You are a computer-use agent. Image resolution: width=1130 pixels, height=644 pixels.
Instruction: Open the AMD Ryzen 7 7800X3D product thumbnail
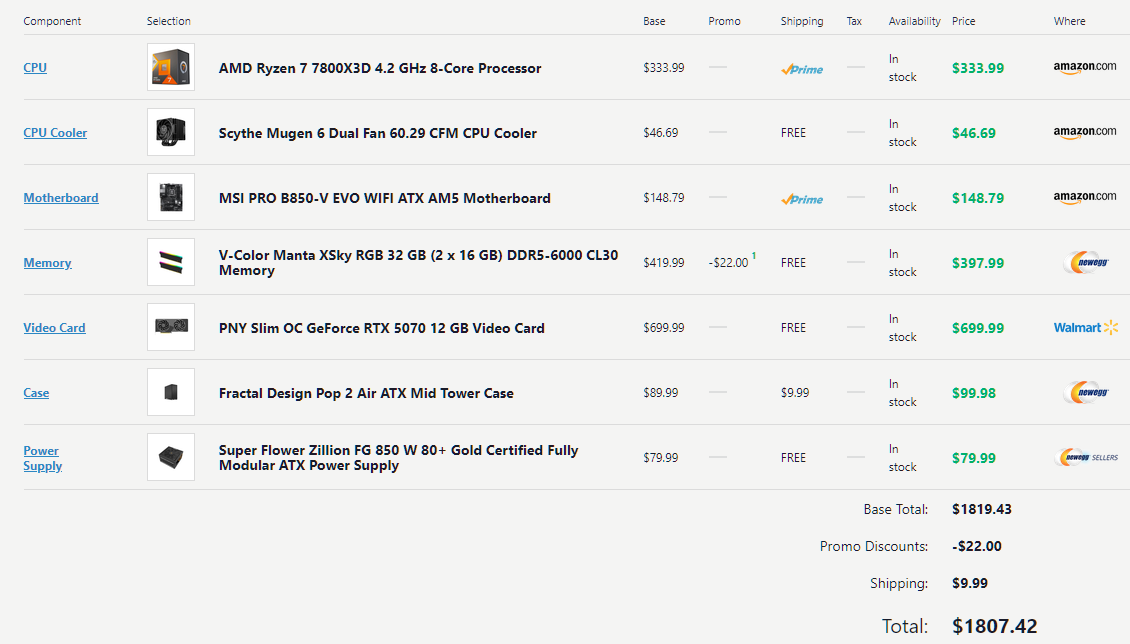[x=171, y=67]
